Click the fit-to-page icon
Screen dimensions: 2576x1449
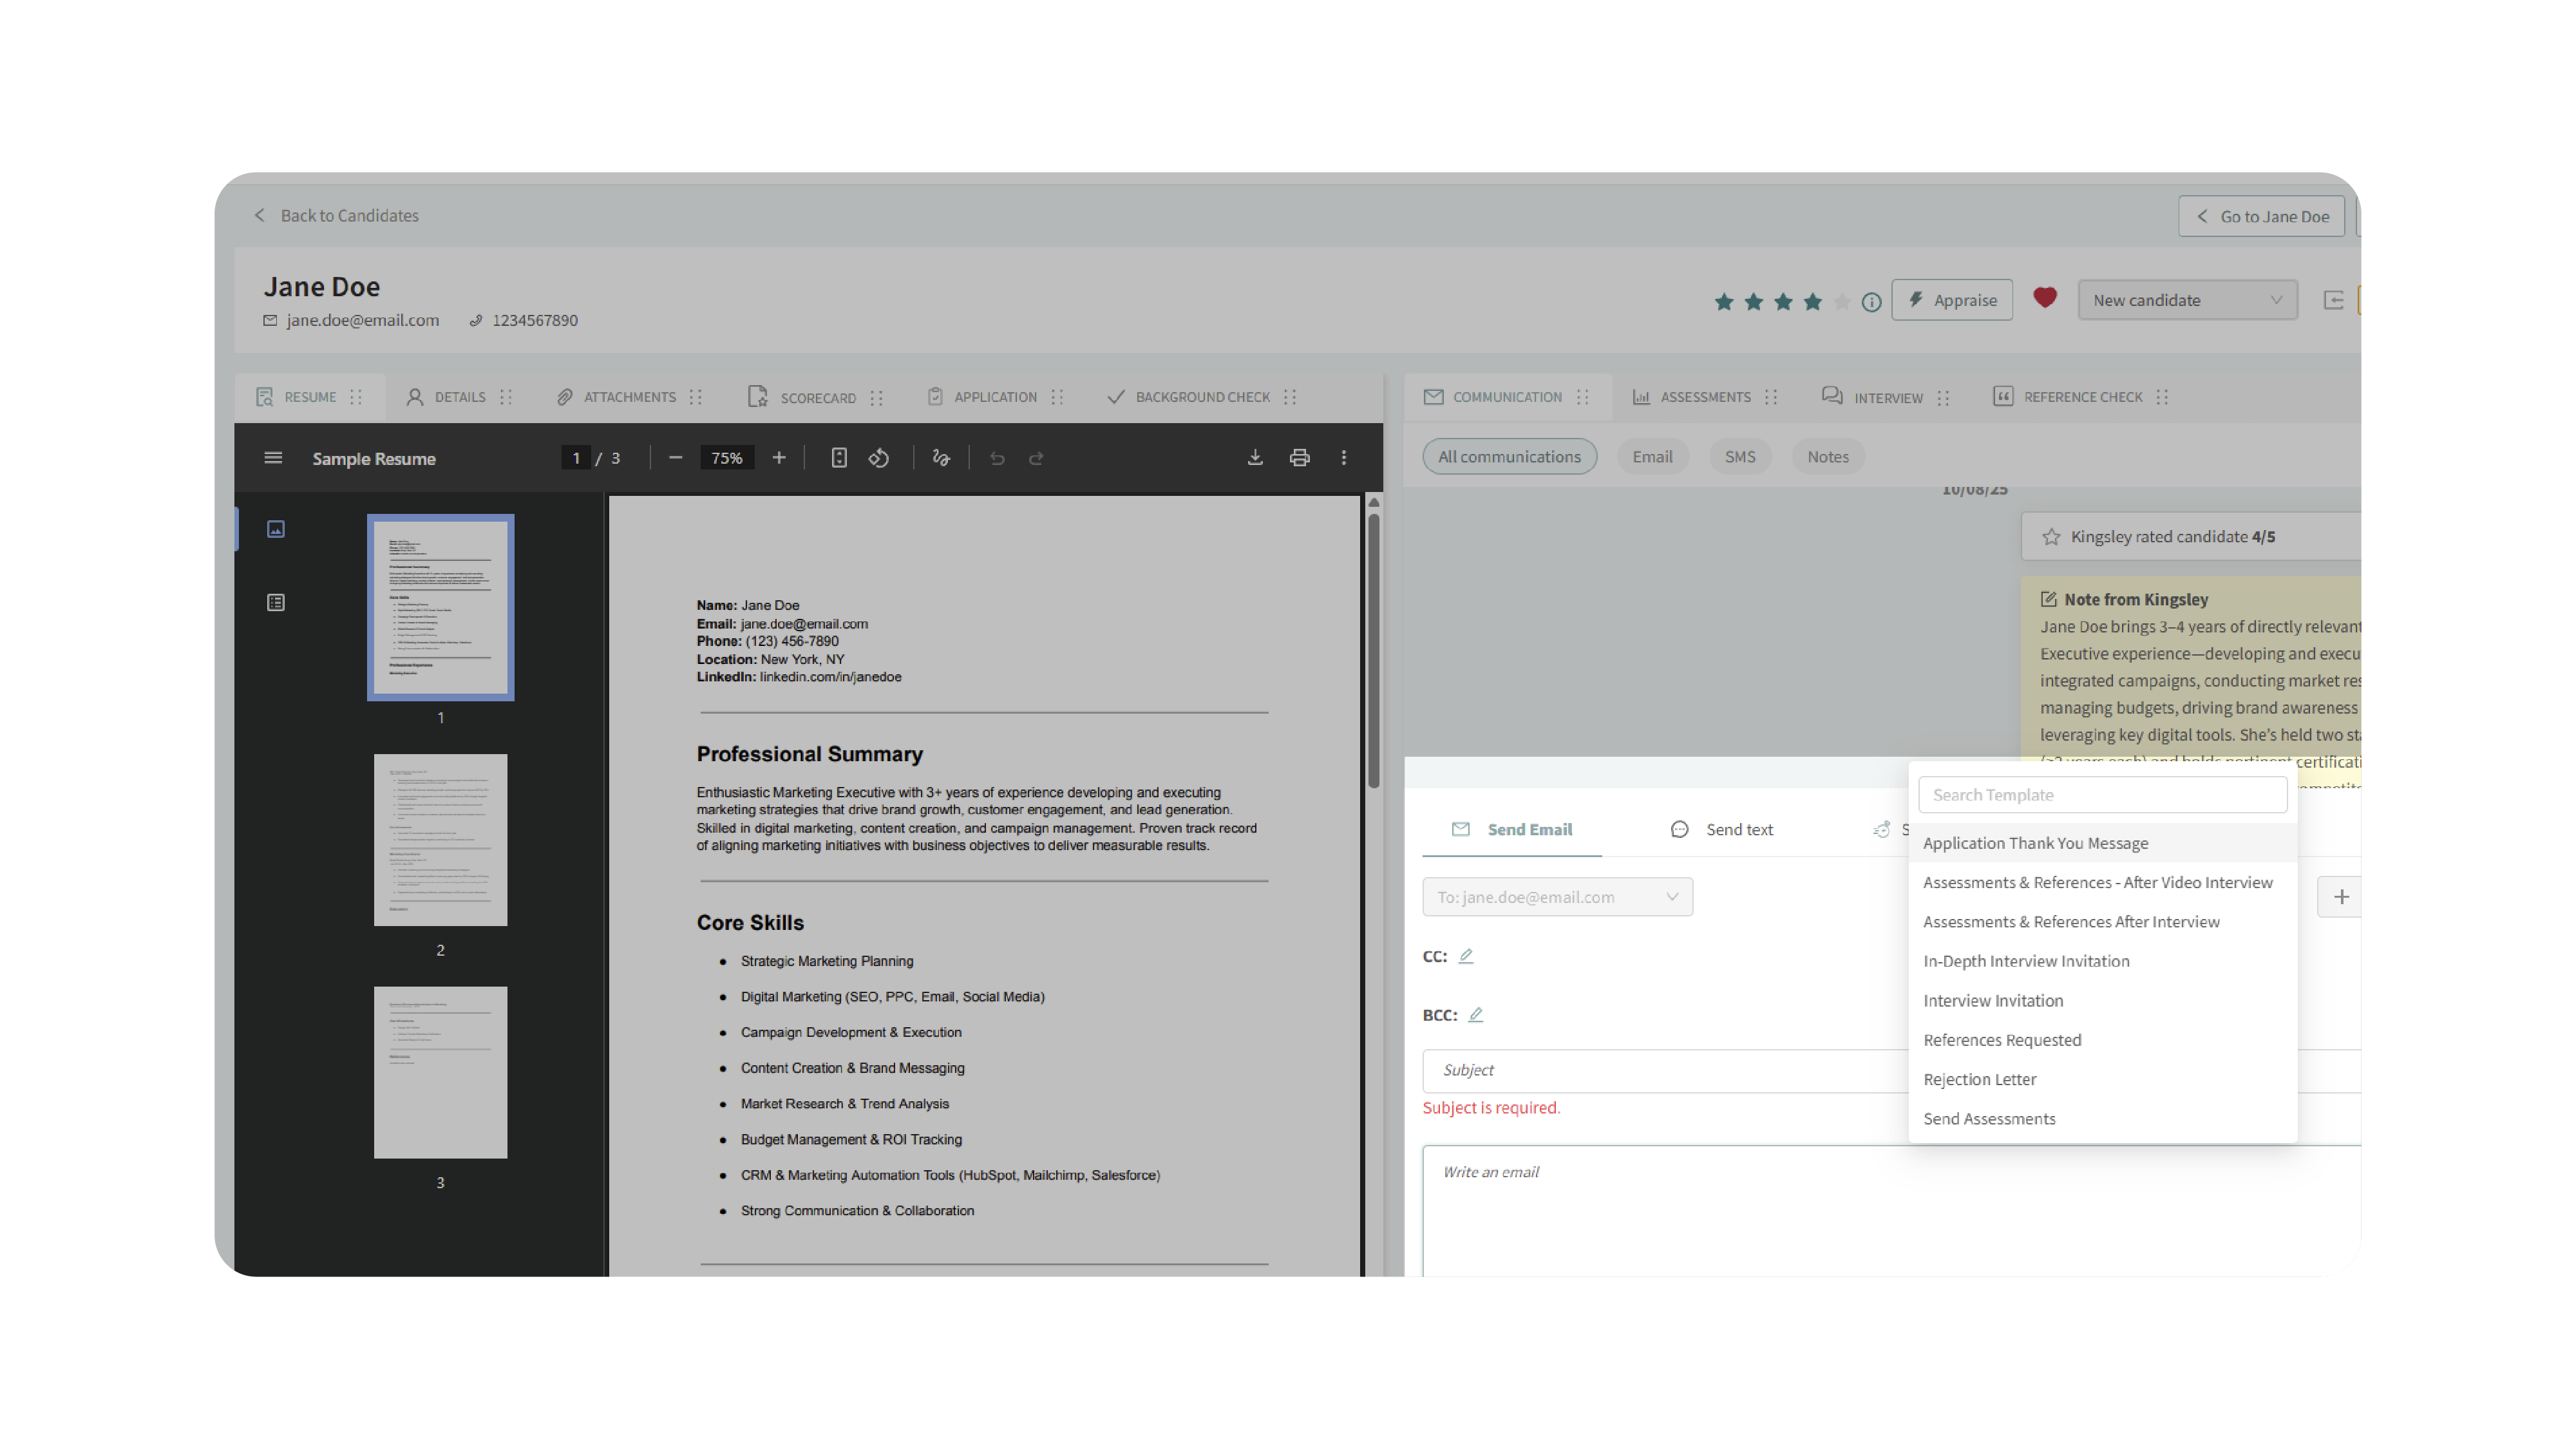(x=839, y=458)
